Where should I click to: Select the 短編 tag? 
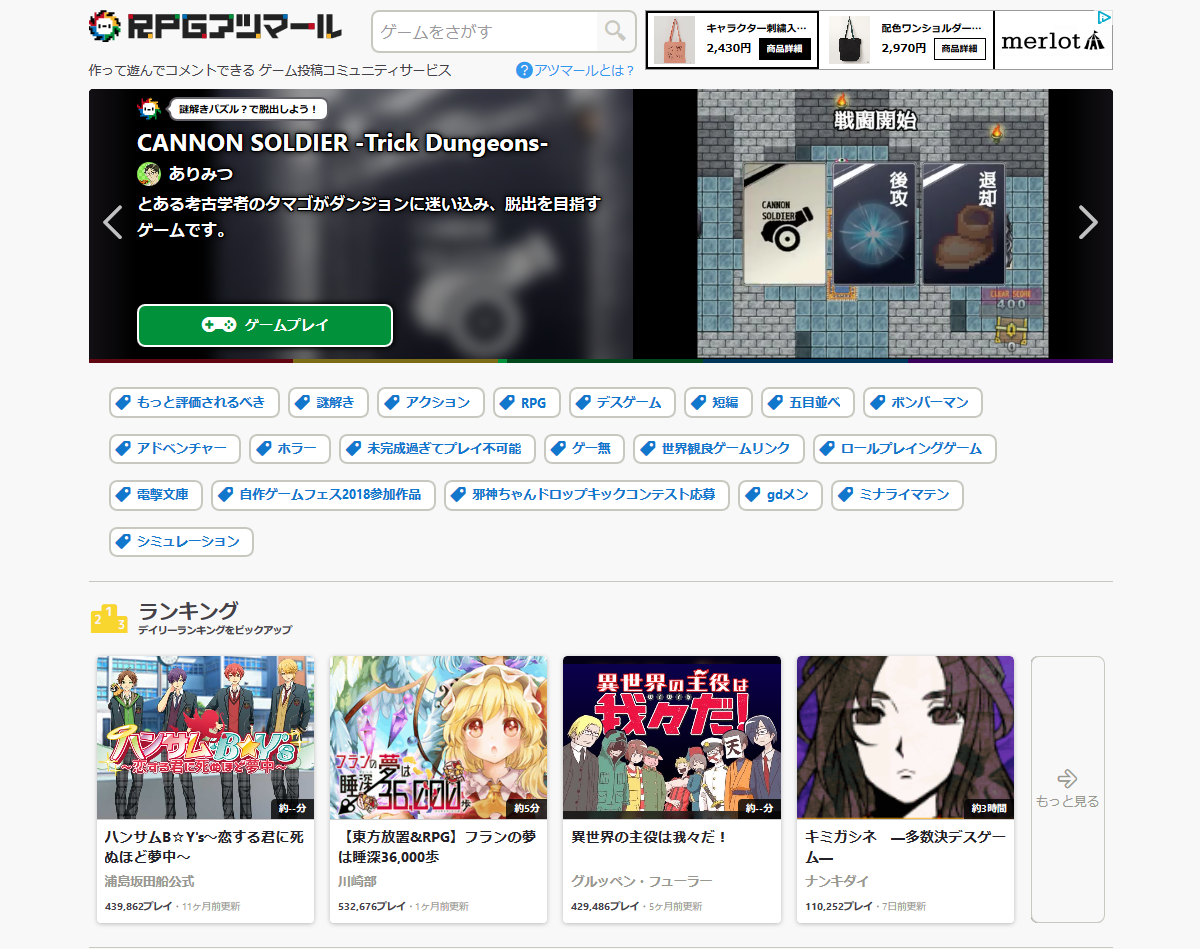(x=718, y=402)
